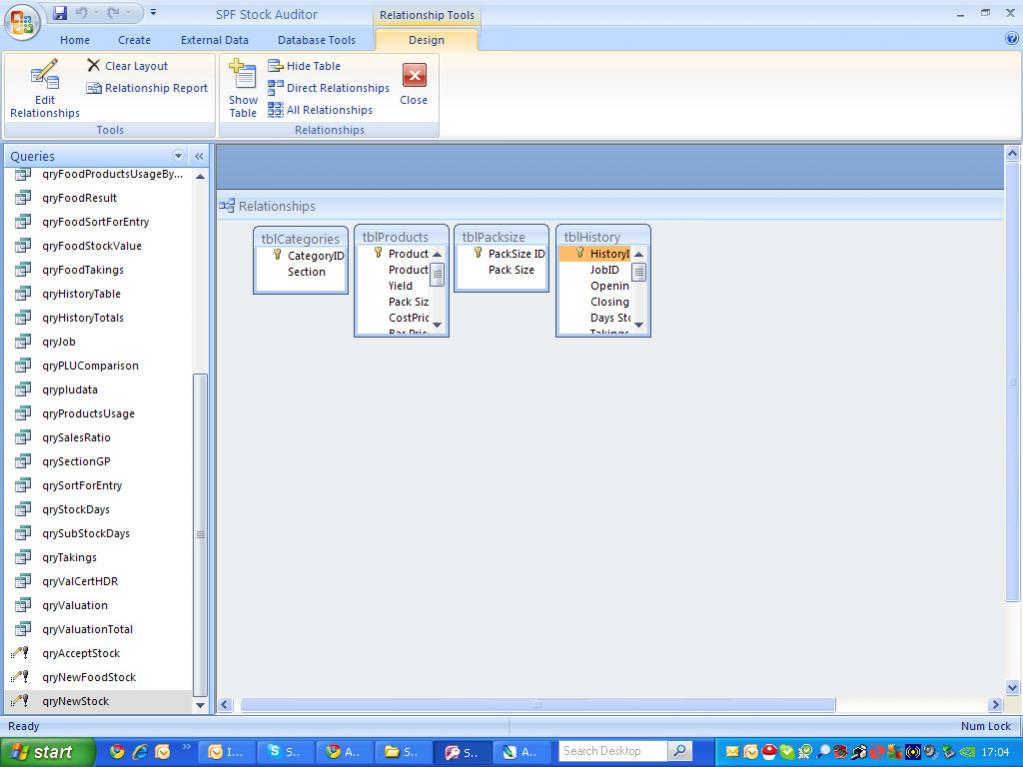Switch to the Home ribbon tab

tap(75, 40)
